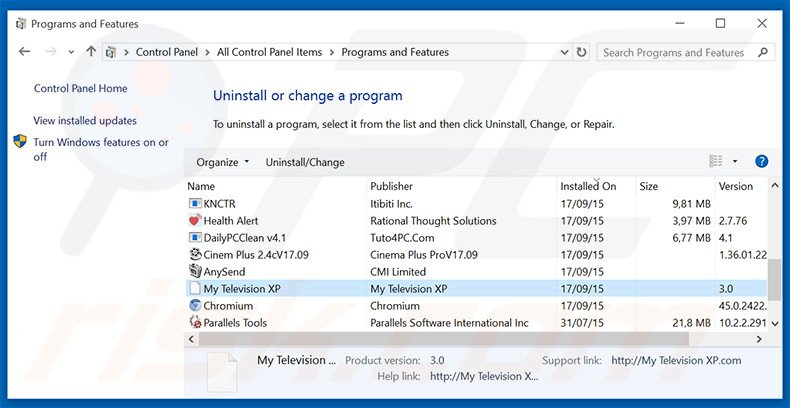The image size is (790, 408).
Task: Refresh the Programs and Features list
Action: pos(581,52)
